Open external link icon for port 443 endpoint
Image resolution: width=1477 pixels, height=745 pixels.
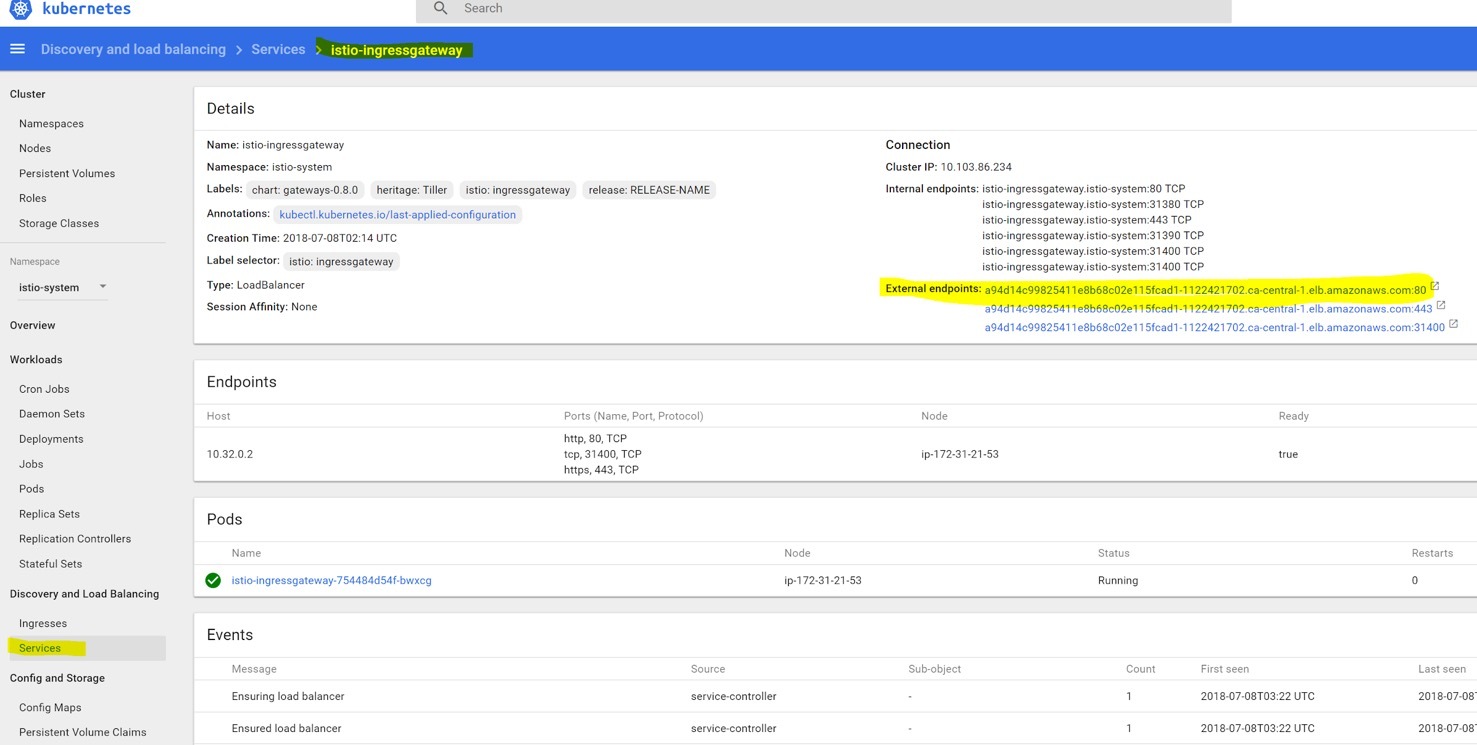pos(1441,305)
